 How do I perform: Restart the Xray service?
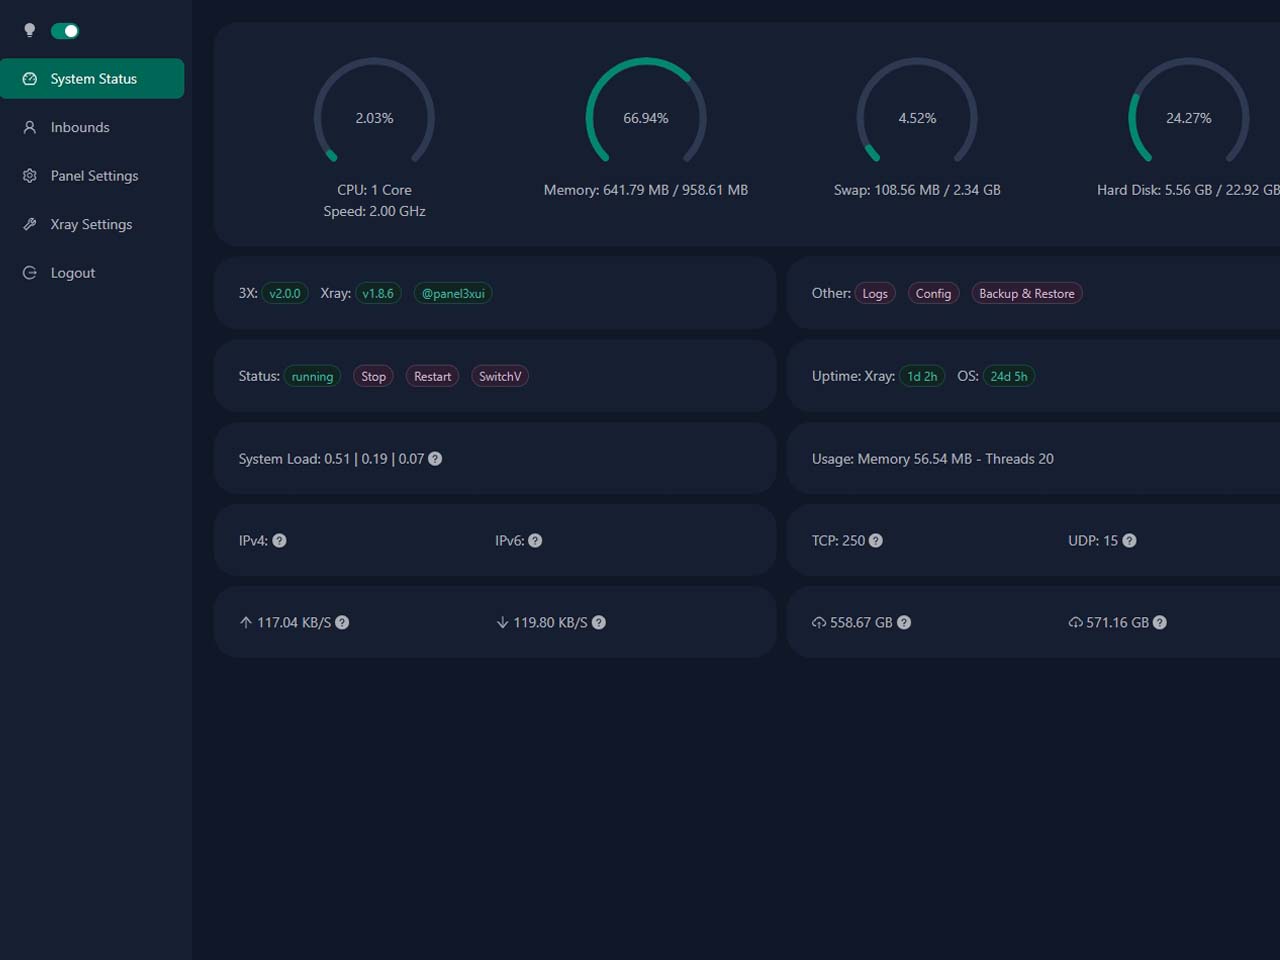[x=432, y=376]
